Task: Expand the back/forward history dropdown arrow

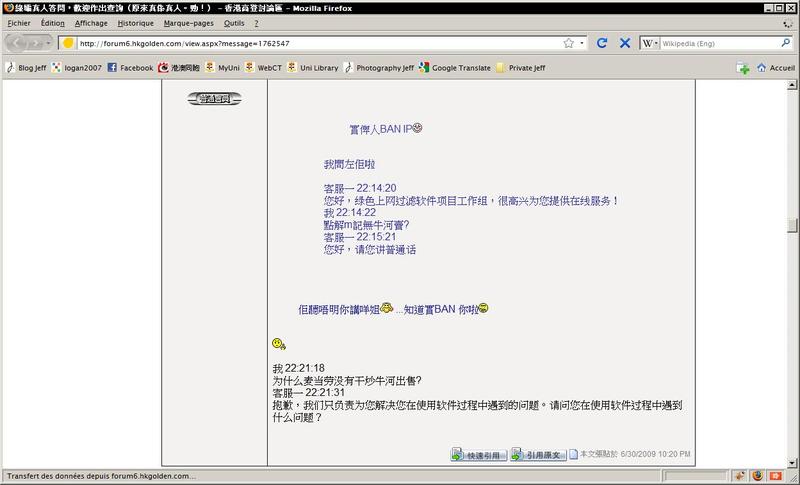Action: [x=50, y=44]
